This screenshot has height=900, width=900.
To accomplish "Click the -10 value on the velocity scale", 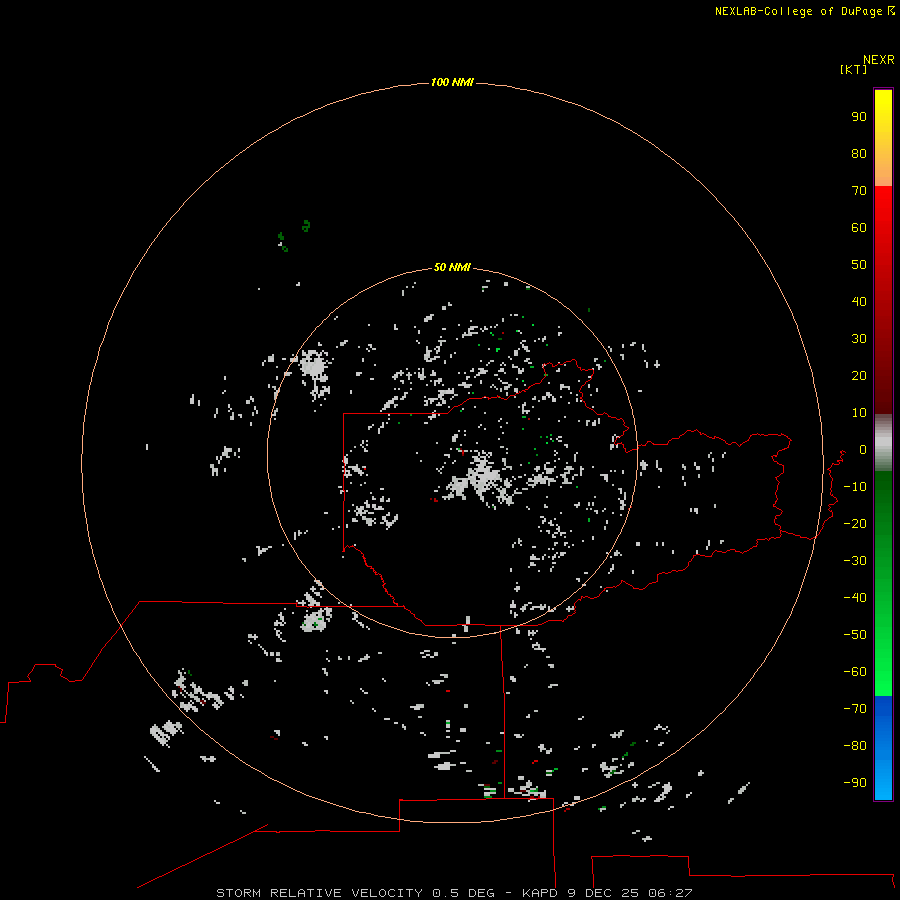I will pyautogui.click(x=855, y=487).
